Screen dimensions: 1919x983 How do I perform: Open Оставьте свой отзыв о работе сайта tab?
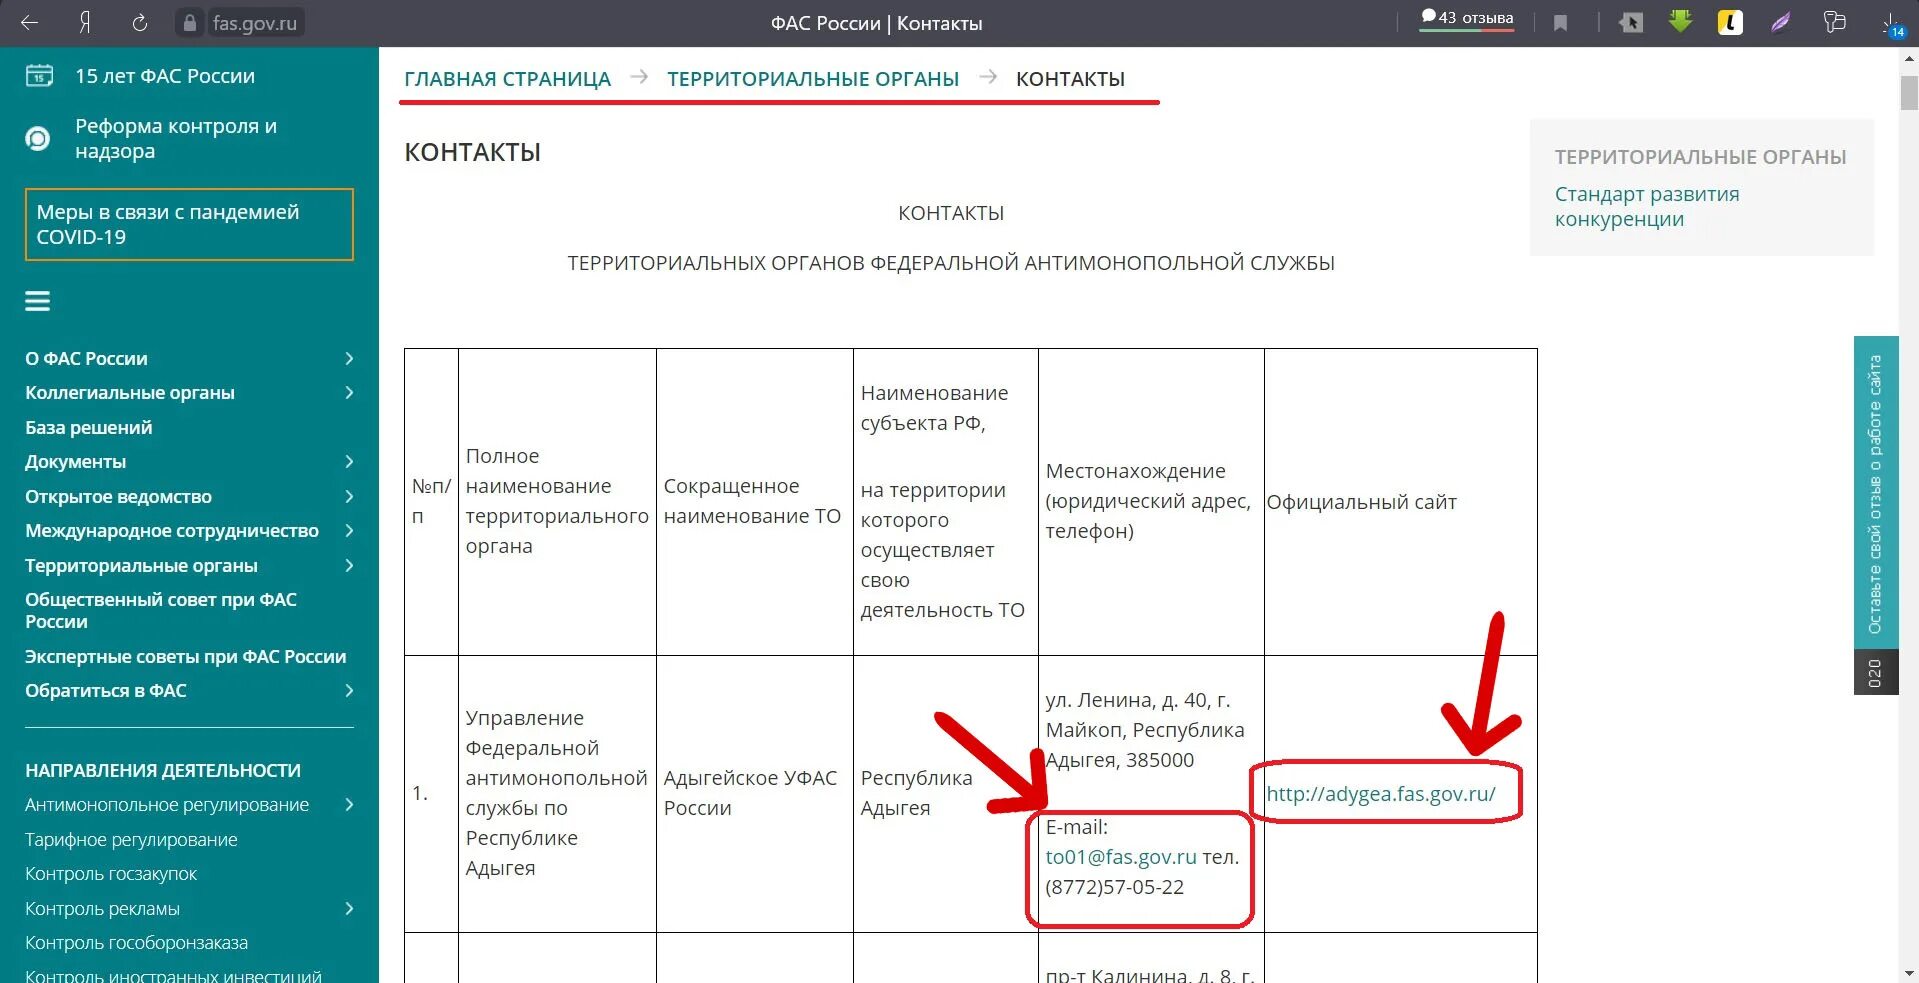tap(1875, 495)
